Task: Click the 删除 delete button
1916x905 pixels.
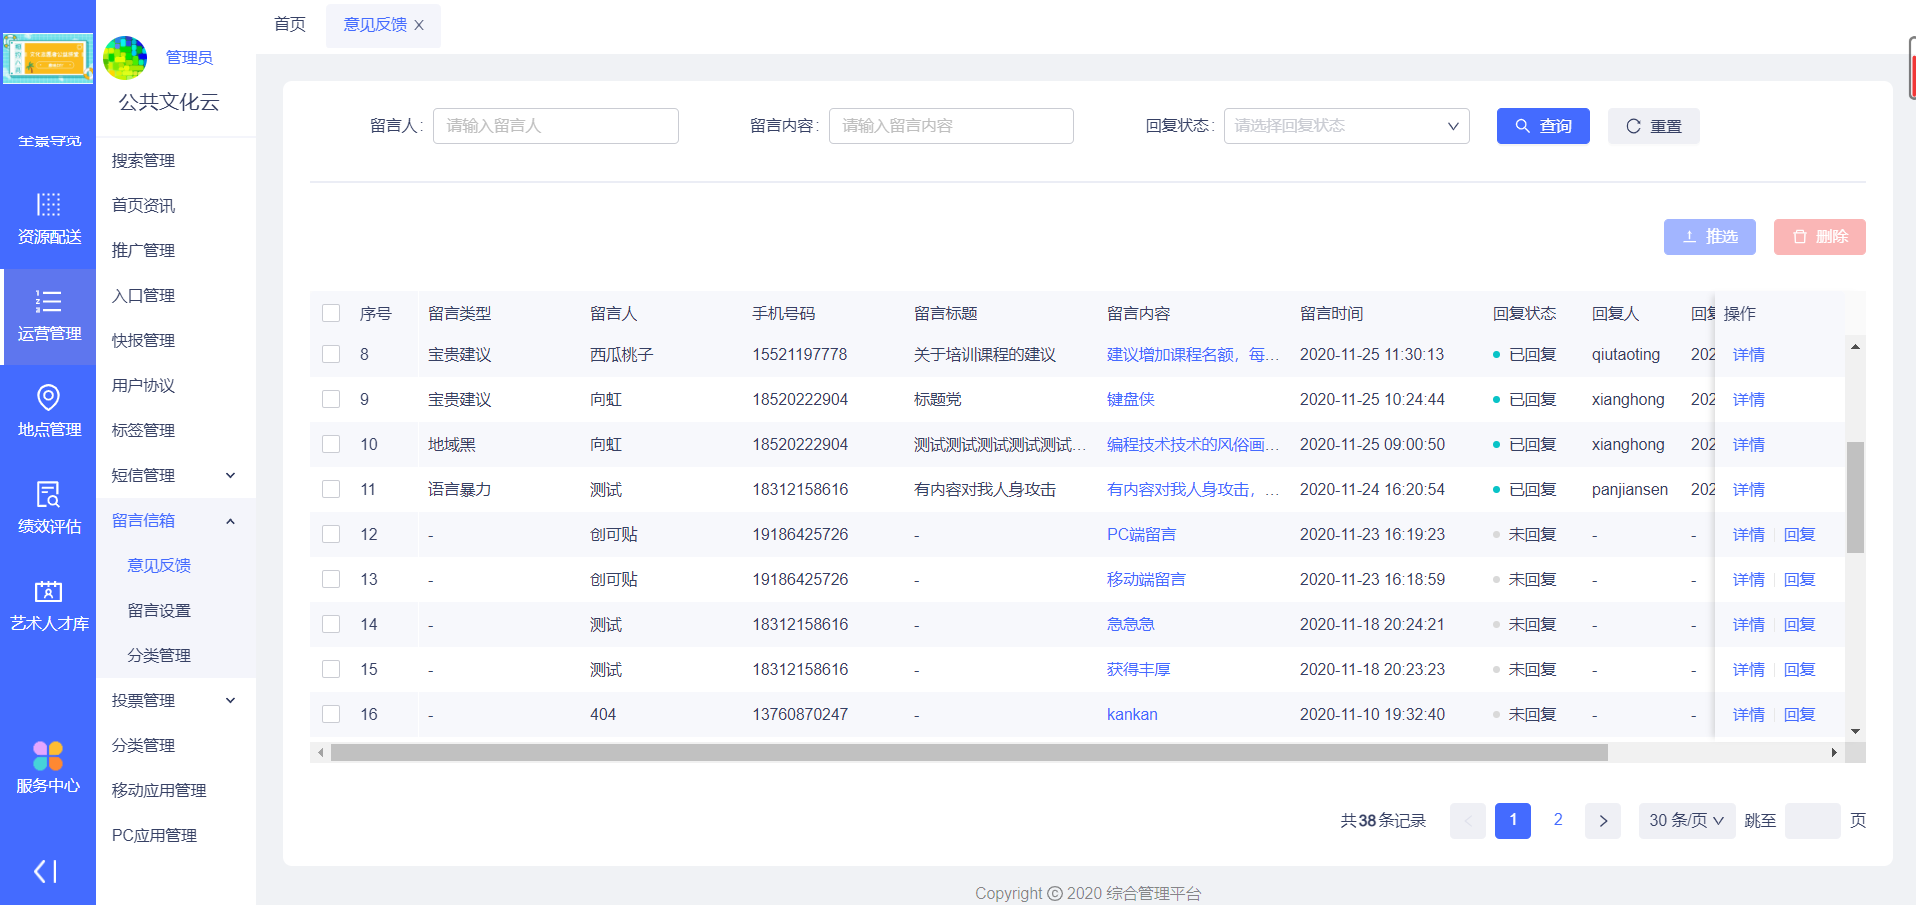Action: click(x=1819, y=237)
